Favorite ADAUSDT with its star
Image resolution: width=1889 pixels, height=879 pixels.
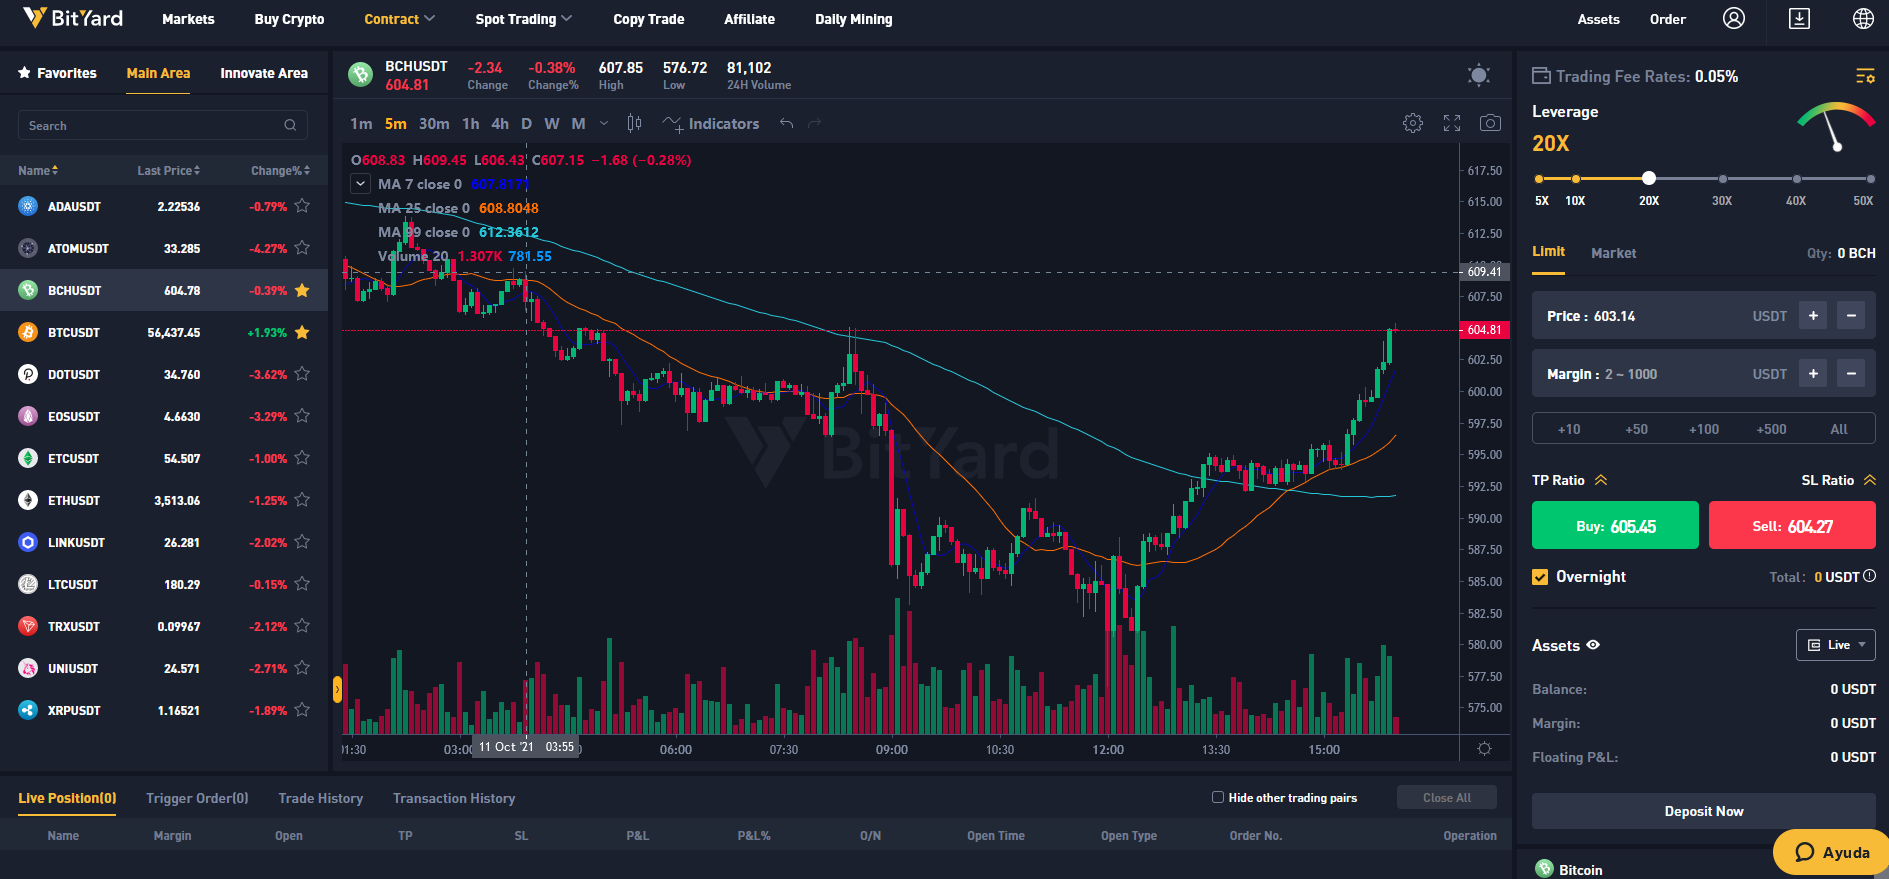click(x=302, y=206)
